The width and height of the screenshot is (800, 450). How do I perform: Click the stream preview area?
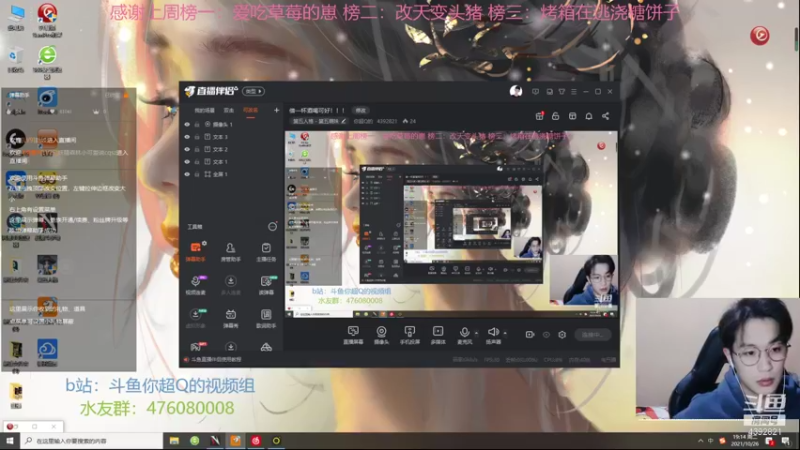pyautogui.click(x=451, y=224)
